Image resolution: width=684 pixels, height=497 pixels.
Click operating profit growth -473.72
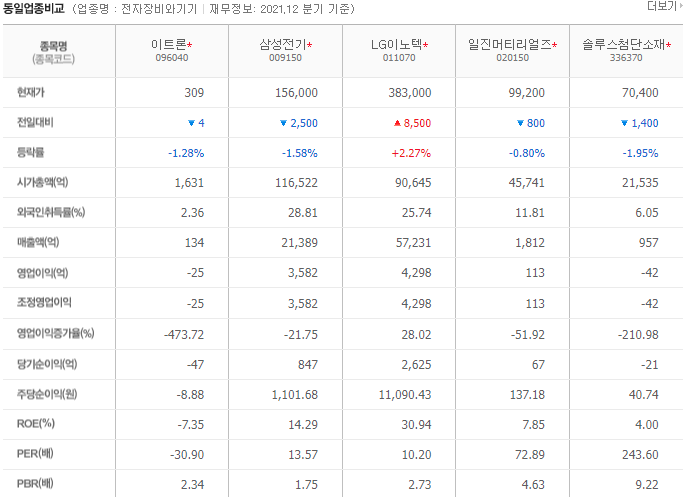coord(184,335)
